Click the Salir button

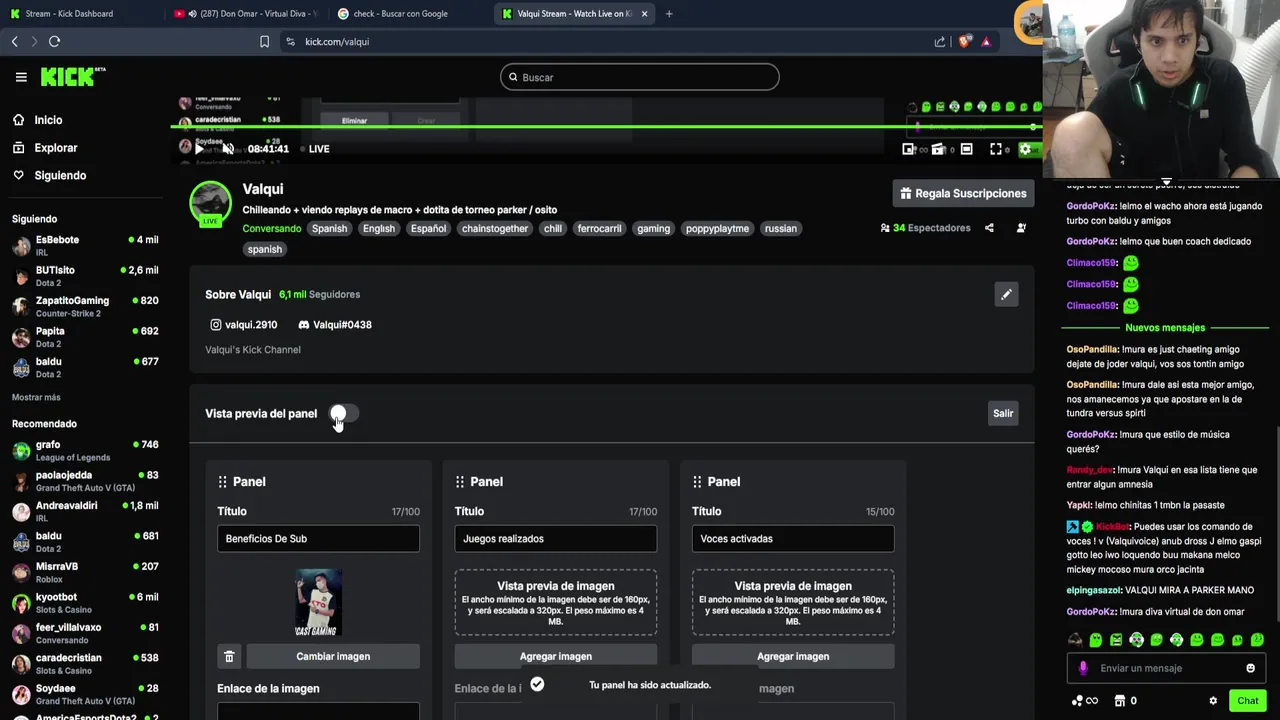pyautogui.click(x=1003, y=413)
